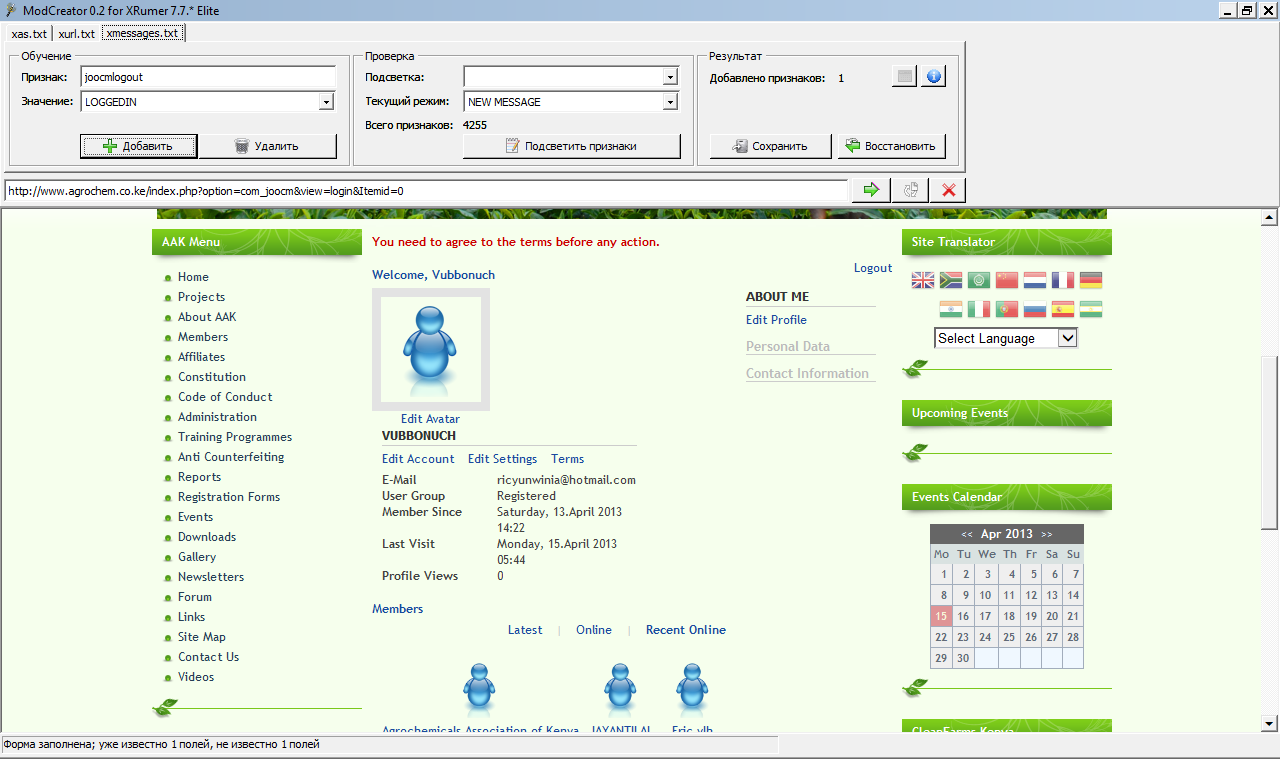This screenshot has width=1280, height=759.
Task: Open the Edit Profile link
Action: pos(776,320)
